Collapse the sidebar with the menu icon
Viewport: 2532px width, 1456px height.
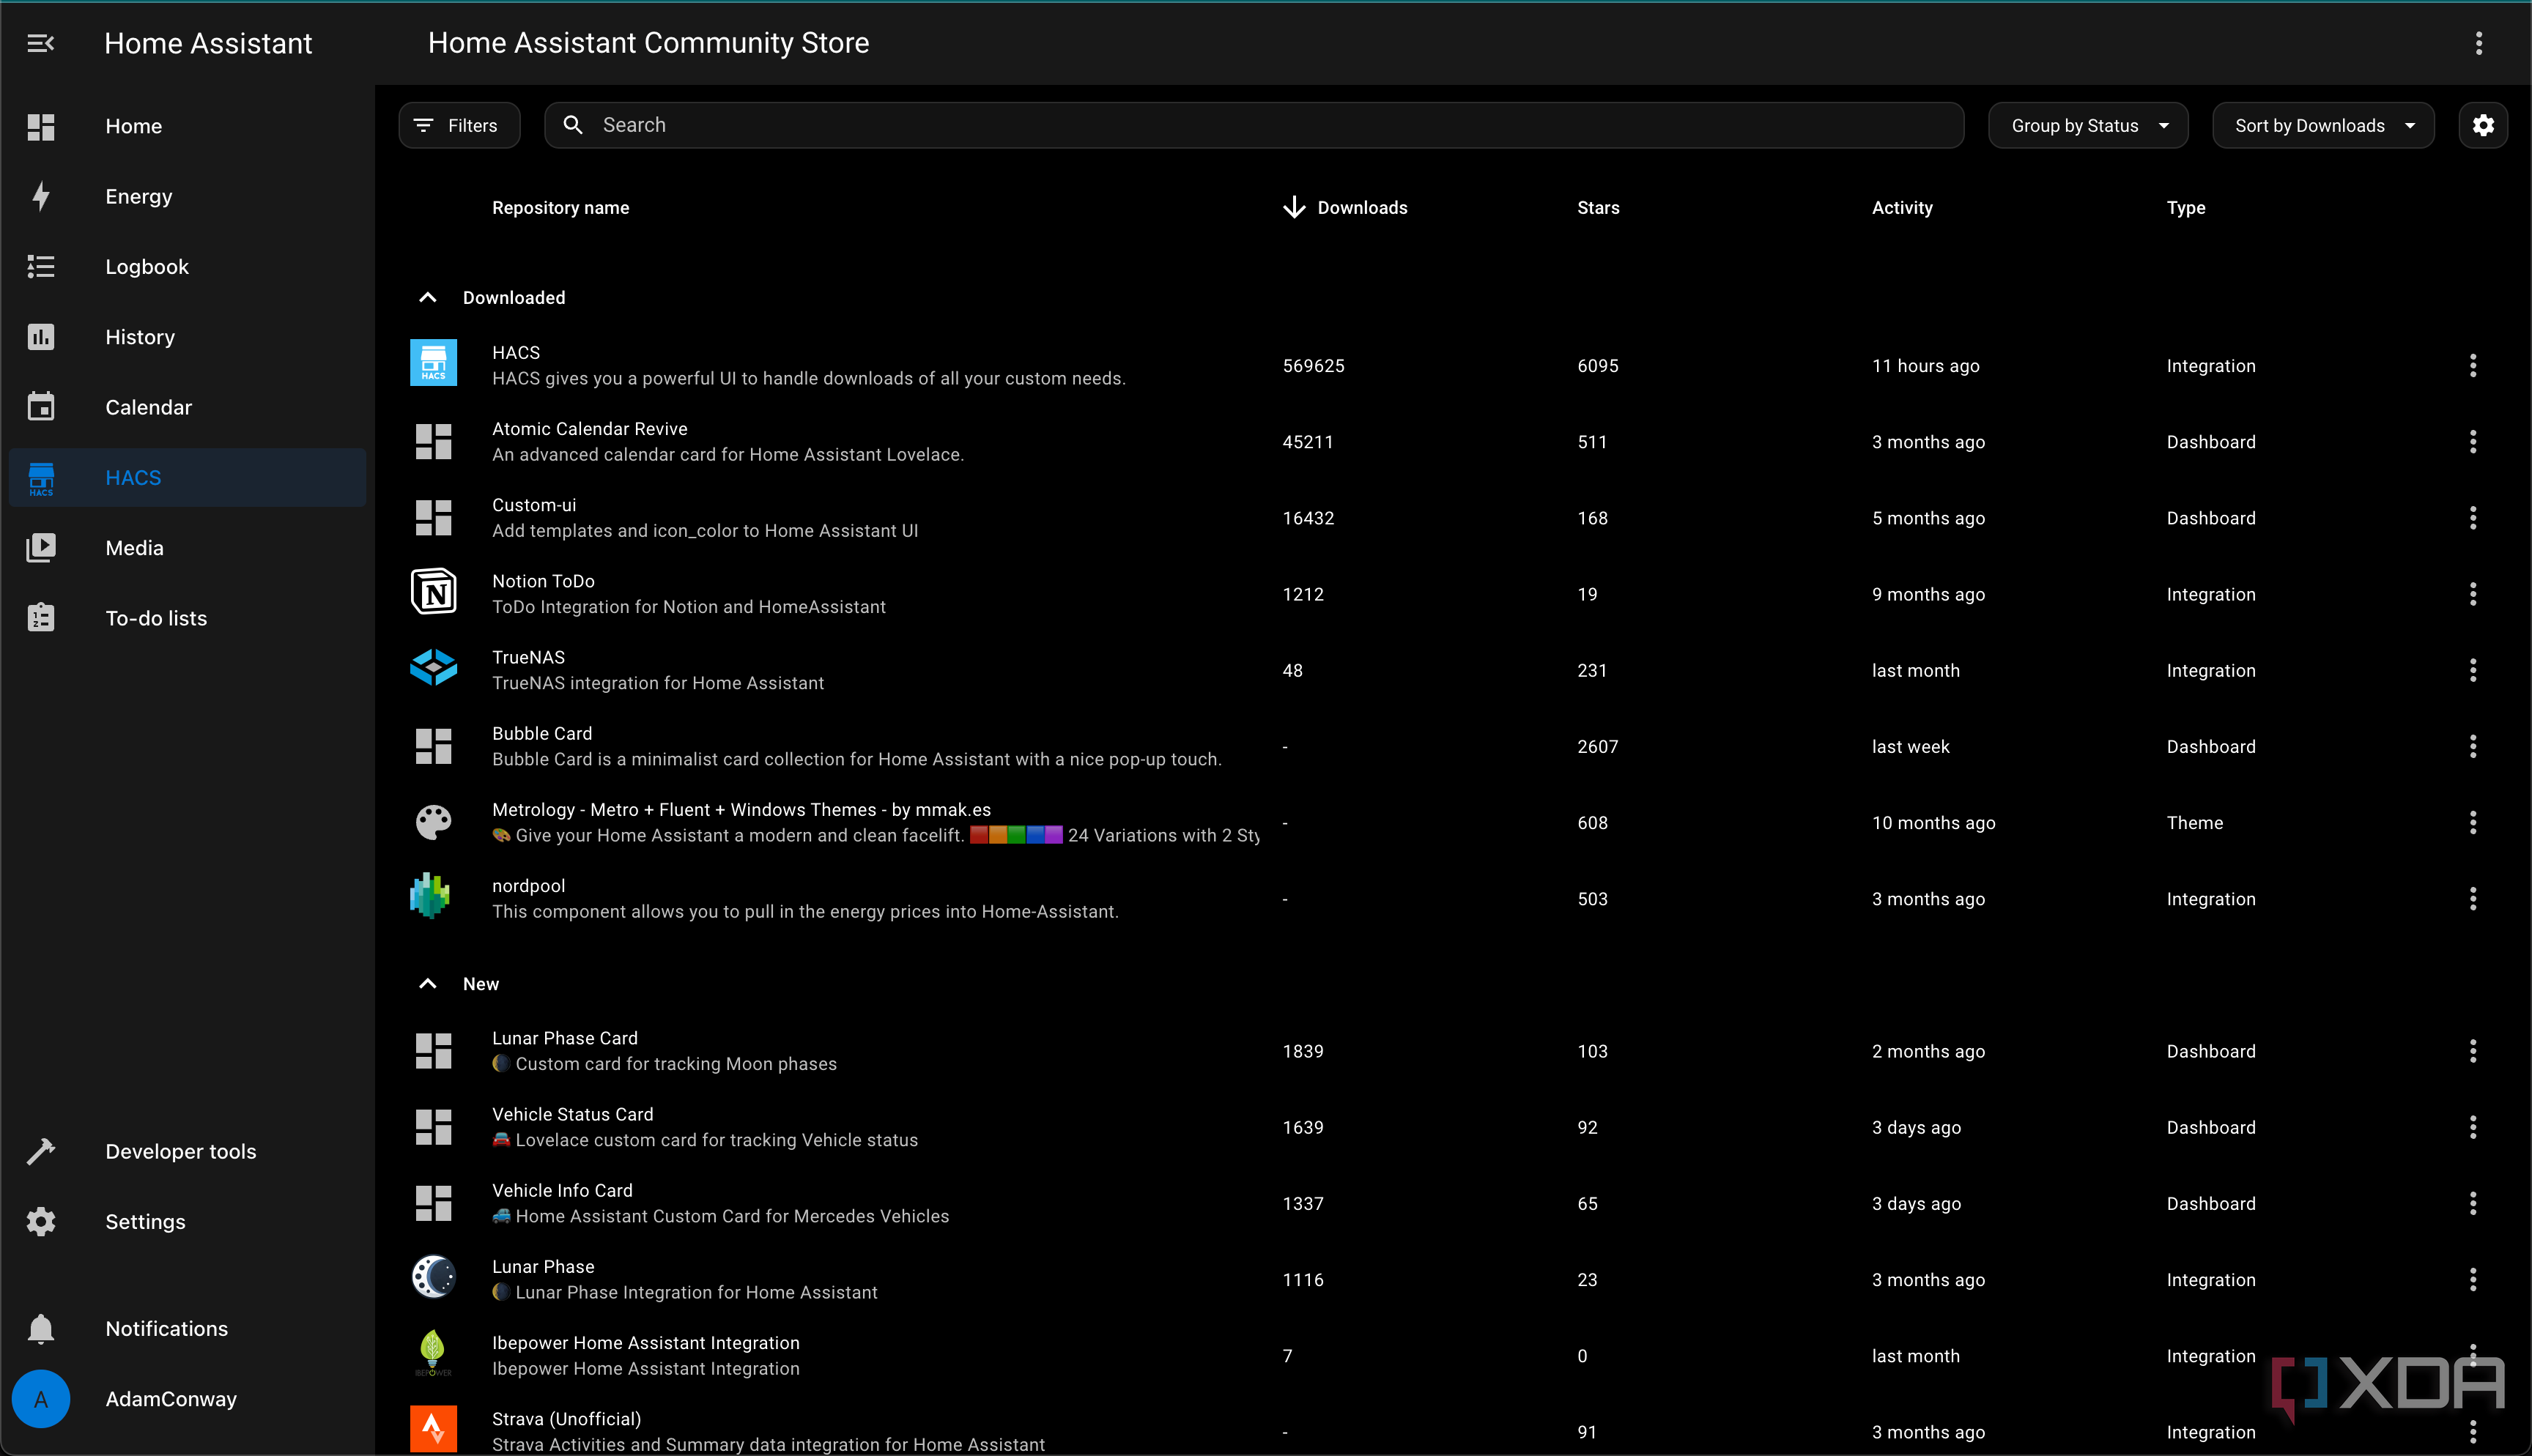click(40, 43)
